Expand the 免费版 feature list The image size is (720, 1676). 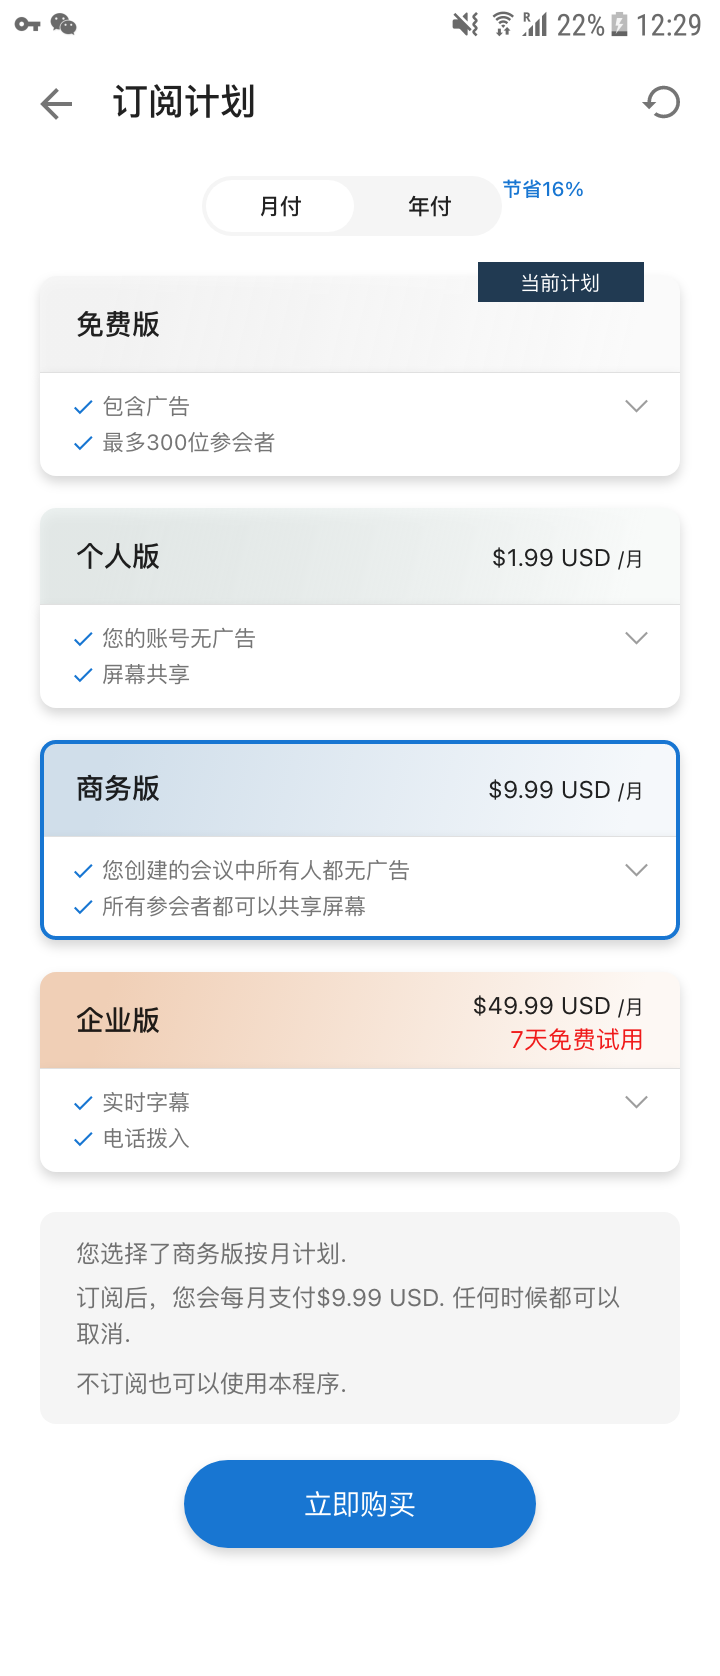636,406
